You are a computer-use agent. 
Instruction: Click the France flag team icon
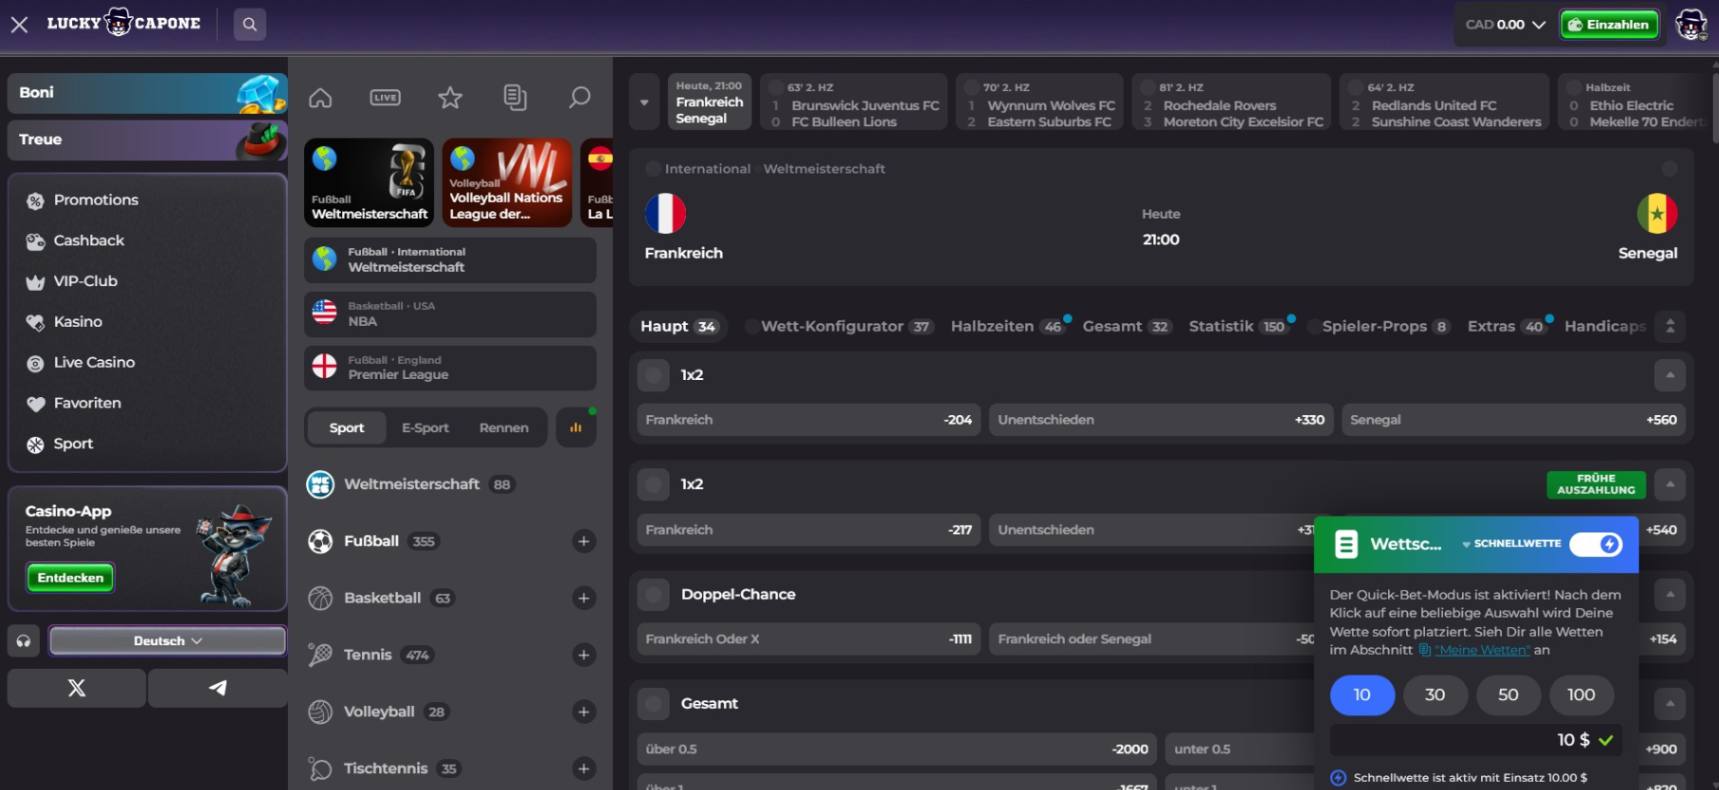(x=666, y=213)
